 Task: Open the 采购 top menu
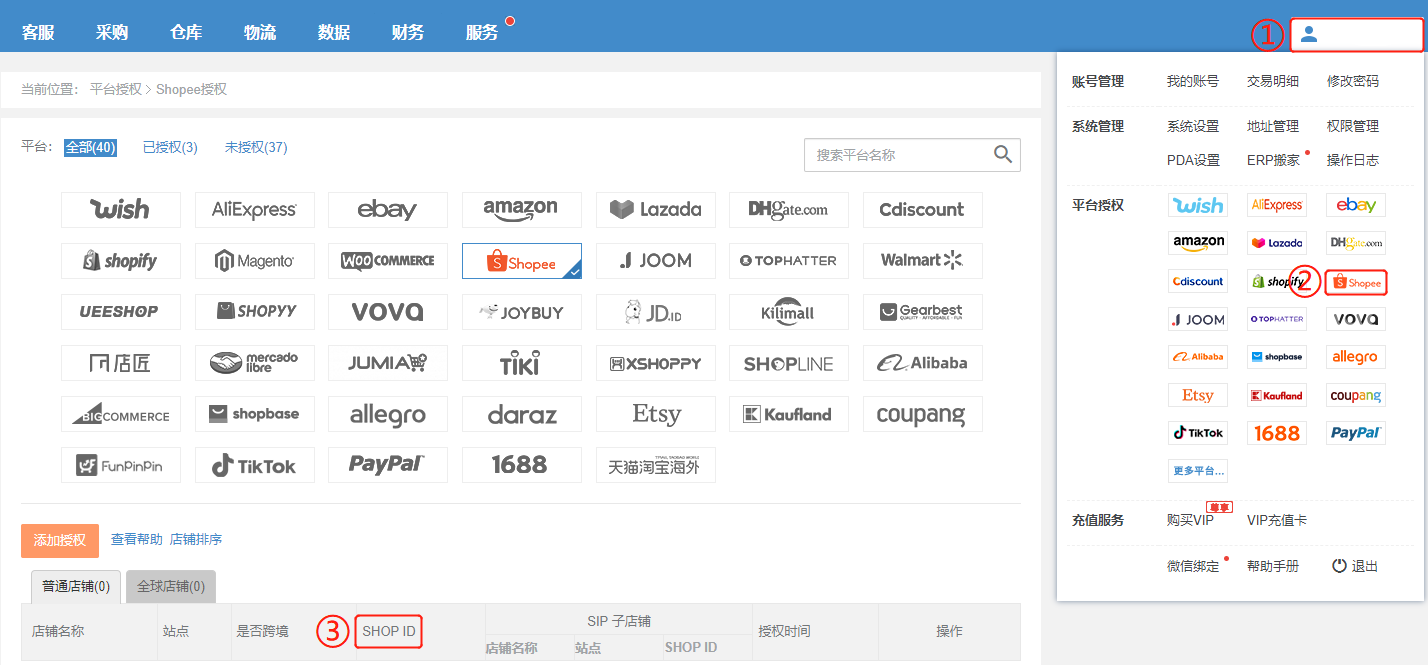point(112,32)
